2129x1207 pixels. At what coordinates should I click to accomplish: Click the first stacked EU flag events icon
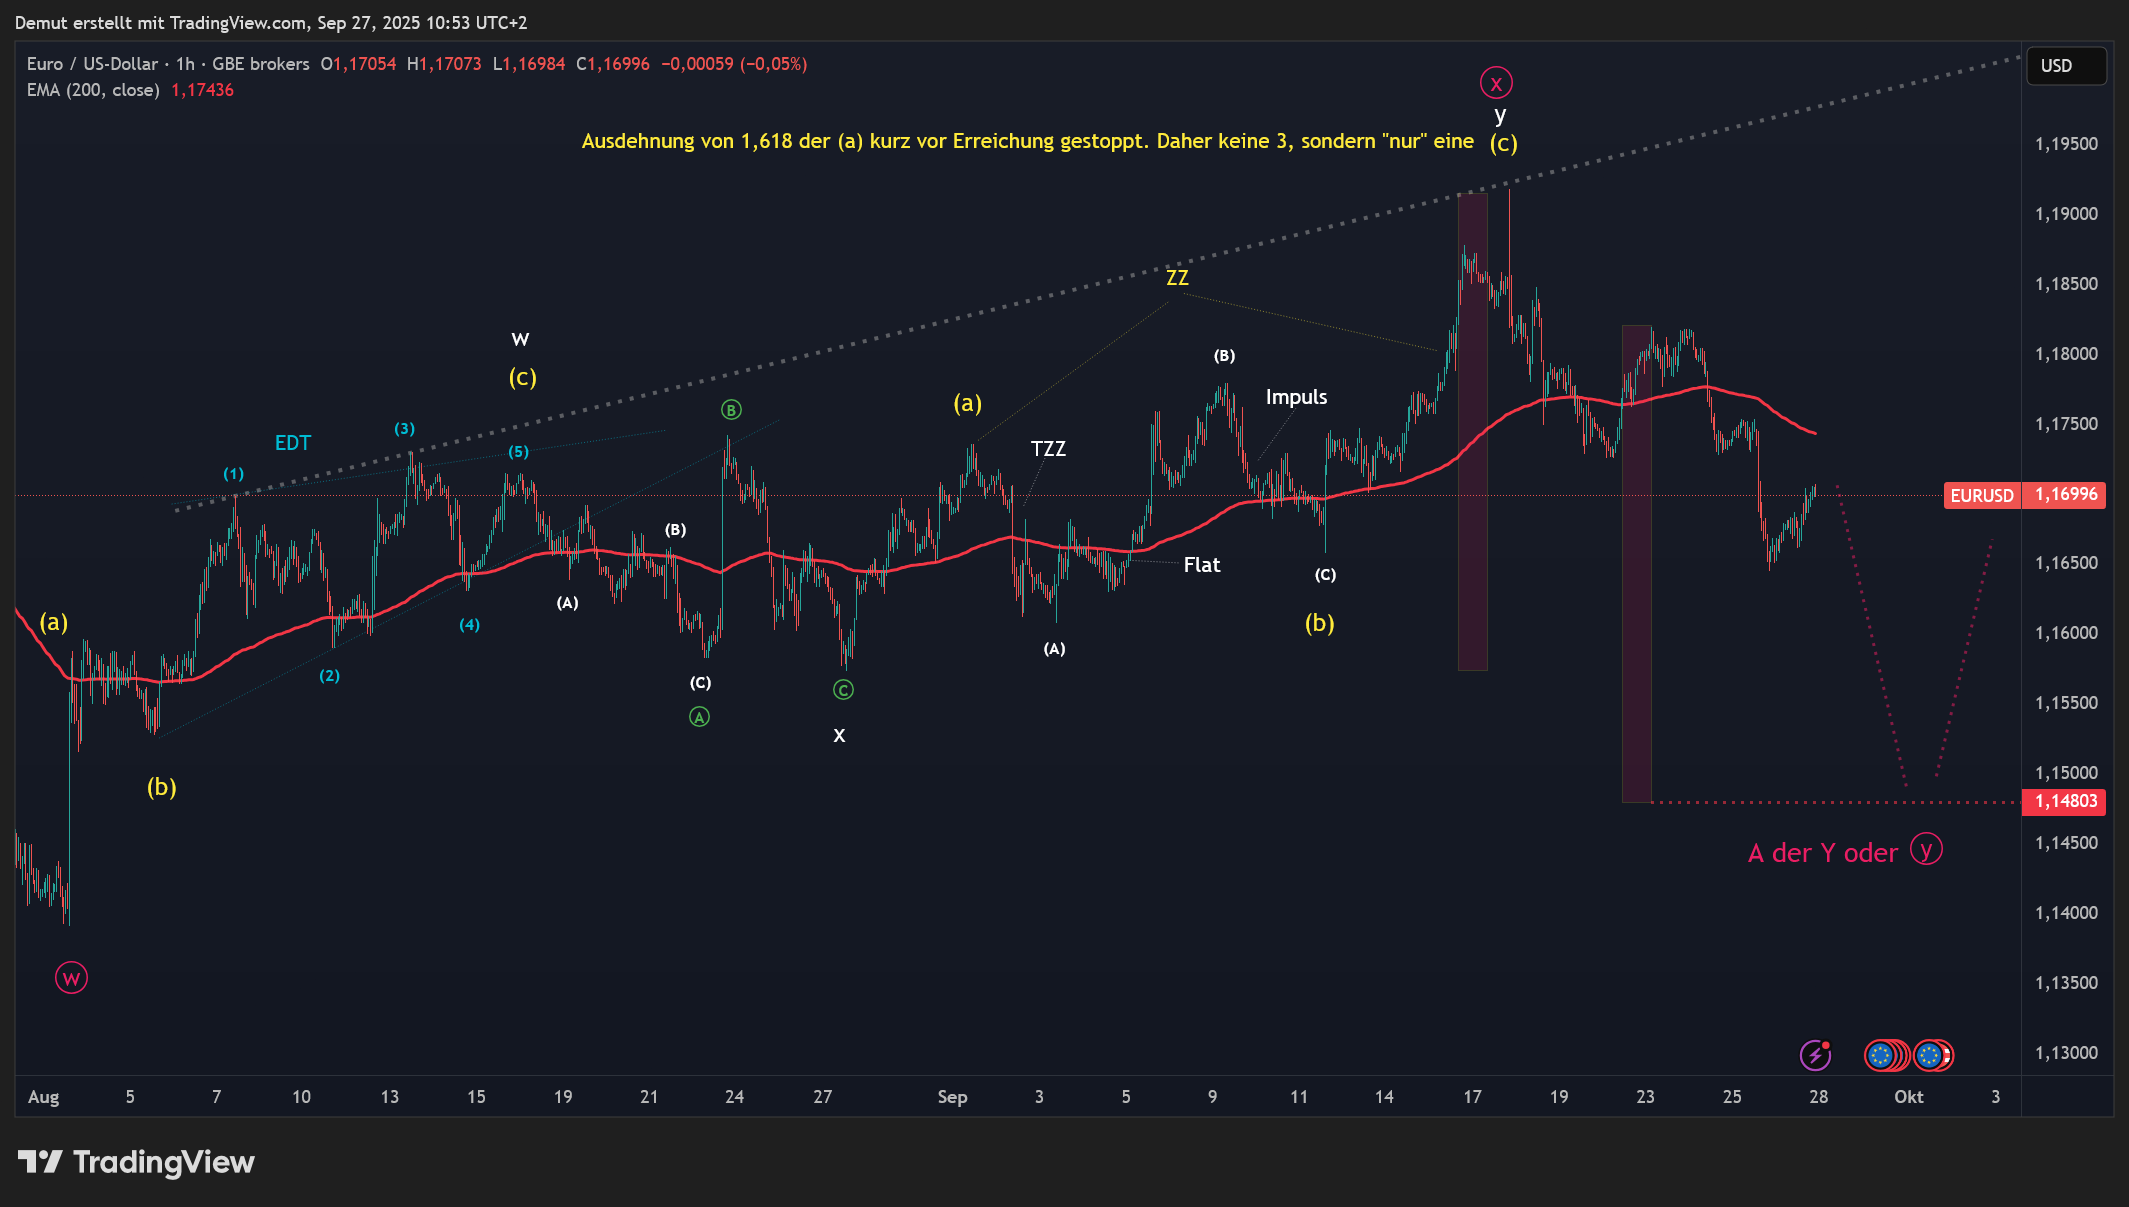[x=1881, y=1055]
